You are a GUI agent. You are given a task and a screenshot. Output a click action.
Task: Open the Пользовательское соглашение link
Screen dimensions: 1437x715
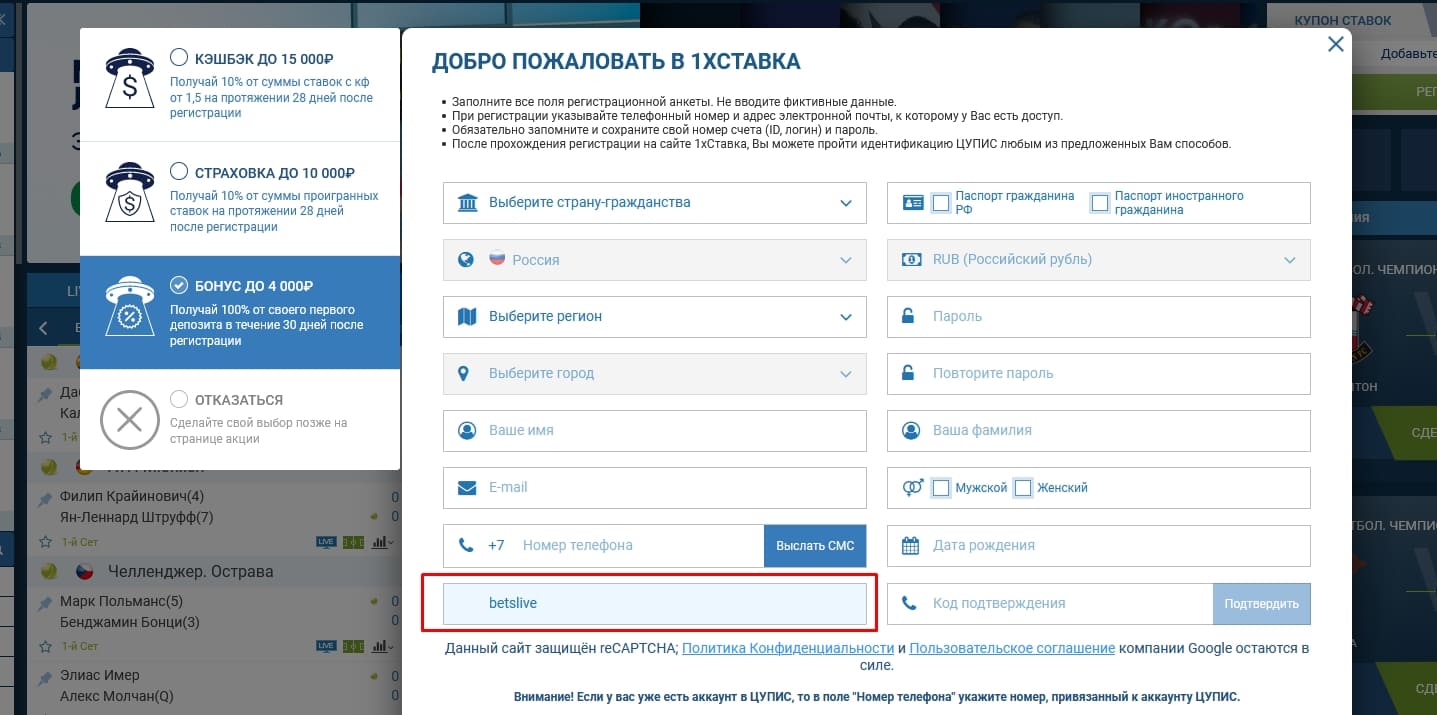(x=1012, y=648)
